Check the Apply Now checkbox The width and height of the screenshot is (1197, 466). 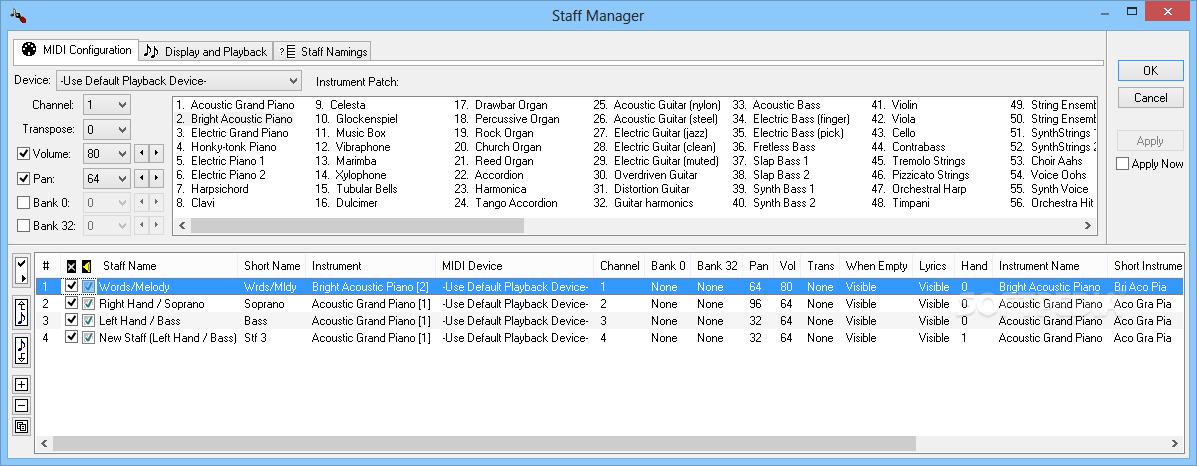[1122, 163]
